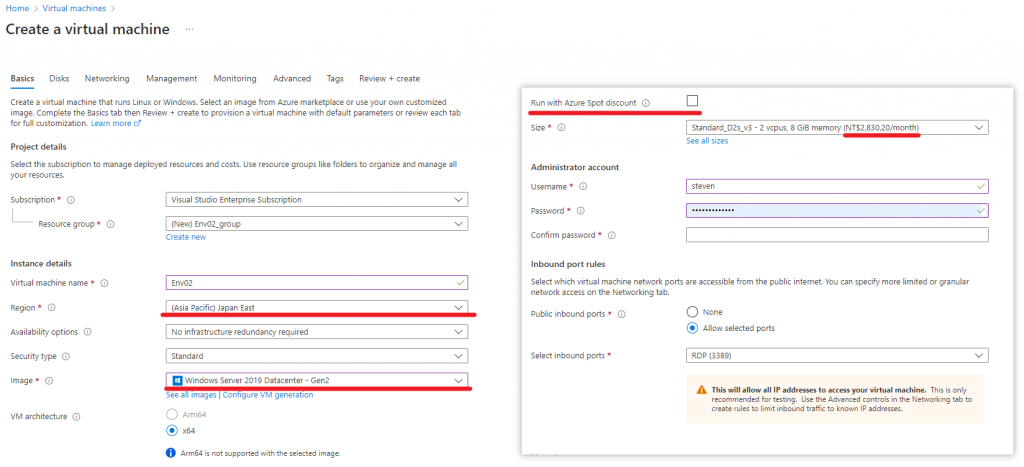
Task: Open the Security type dropdown
Action: [317, 357]
